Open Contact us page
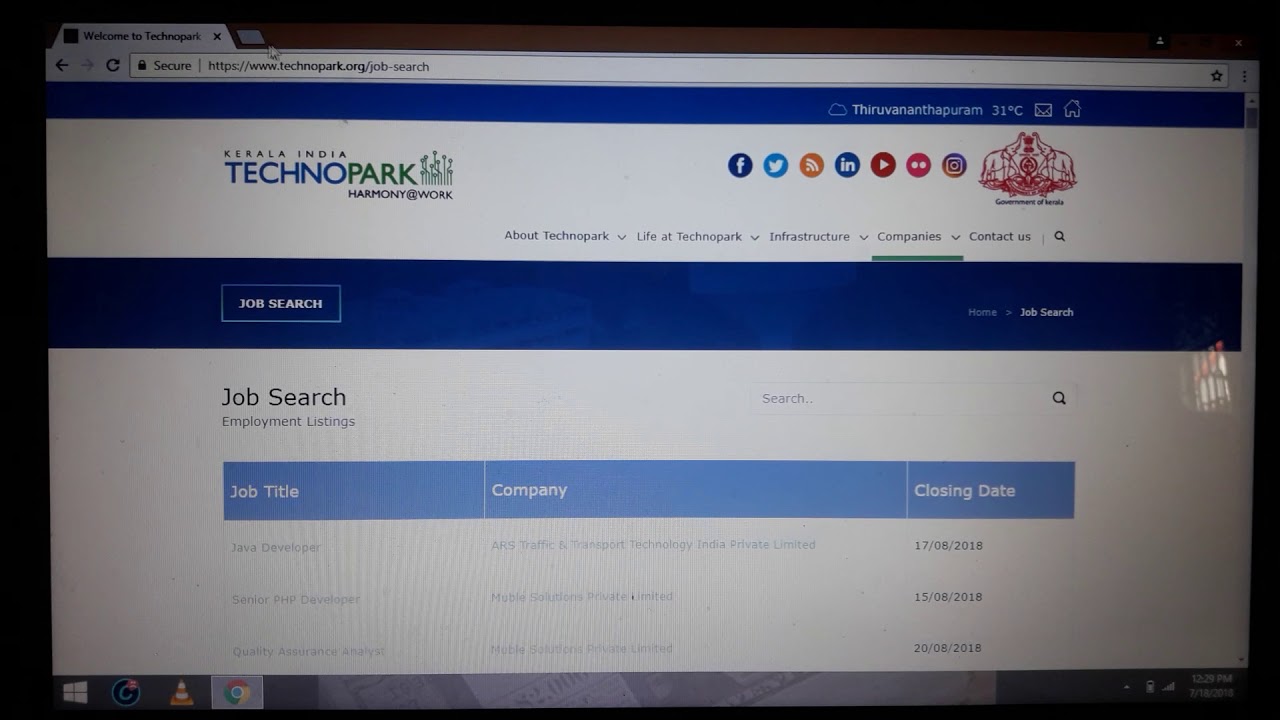This screenshot has width=1280, height=720. click(1000, 237)
